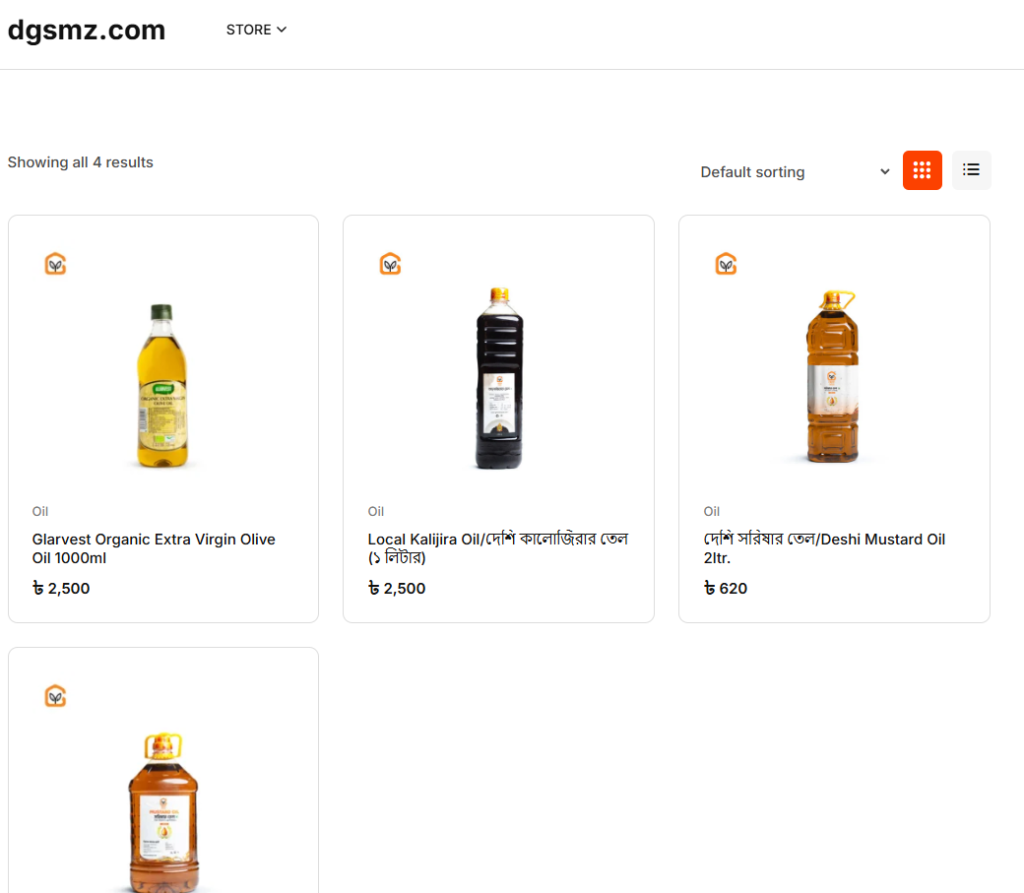Expand the STORE menu
The width and height of the screenshot is (1024, 893).
click(249, 30)
